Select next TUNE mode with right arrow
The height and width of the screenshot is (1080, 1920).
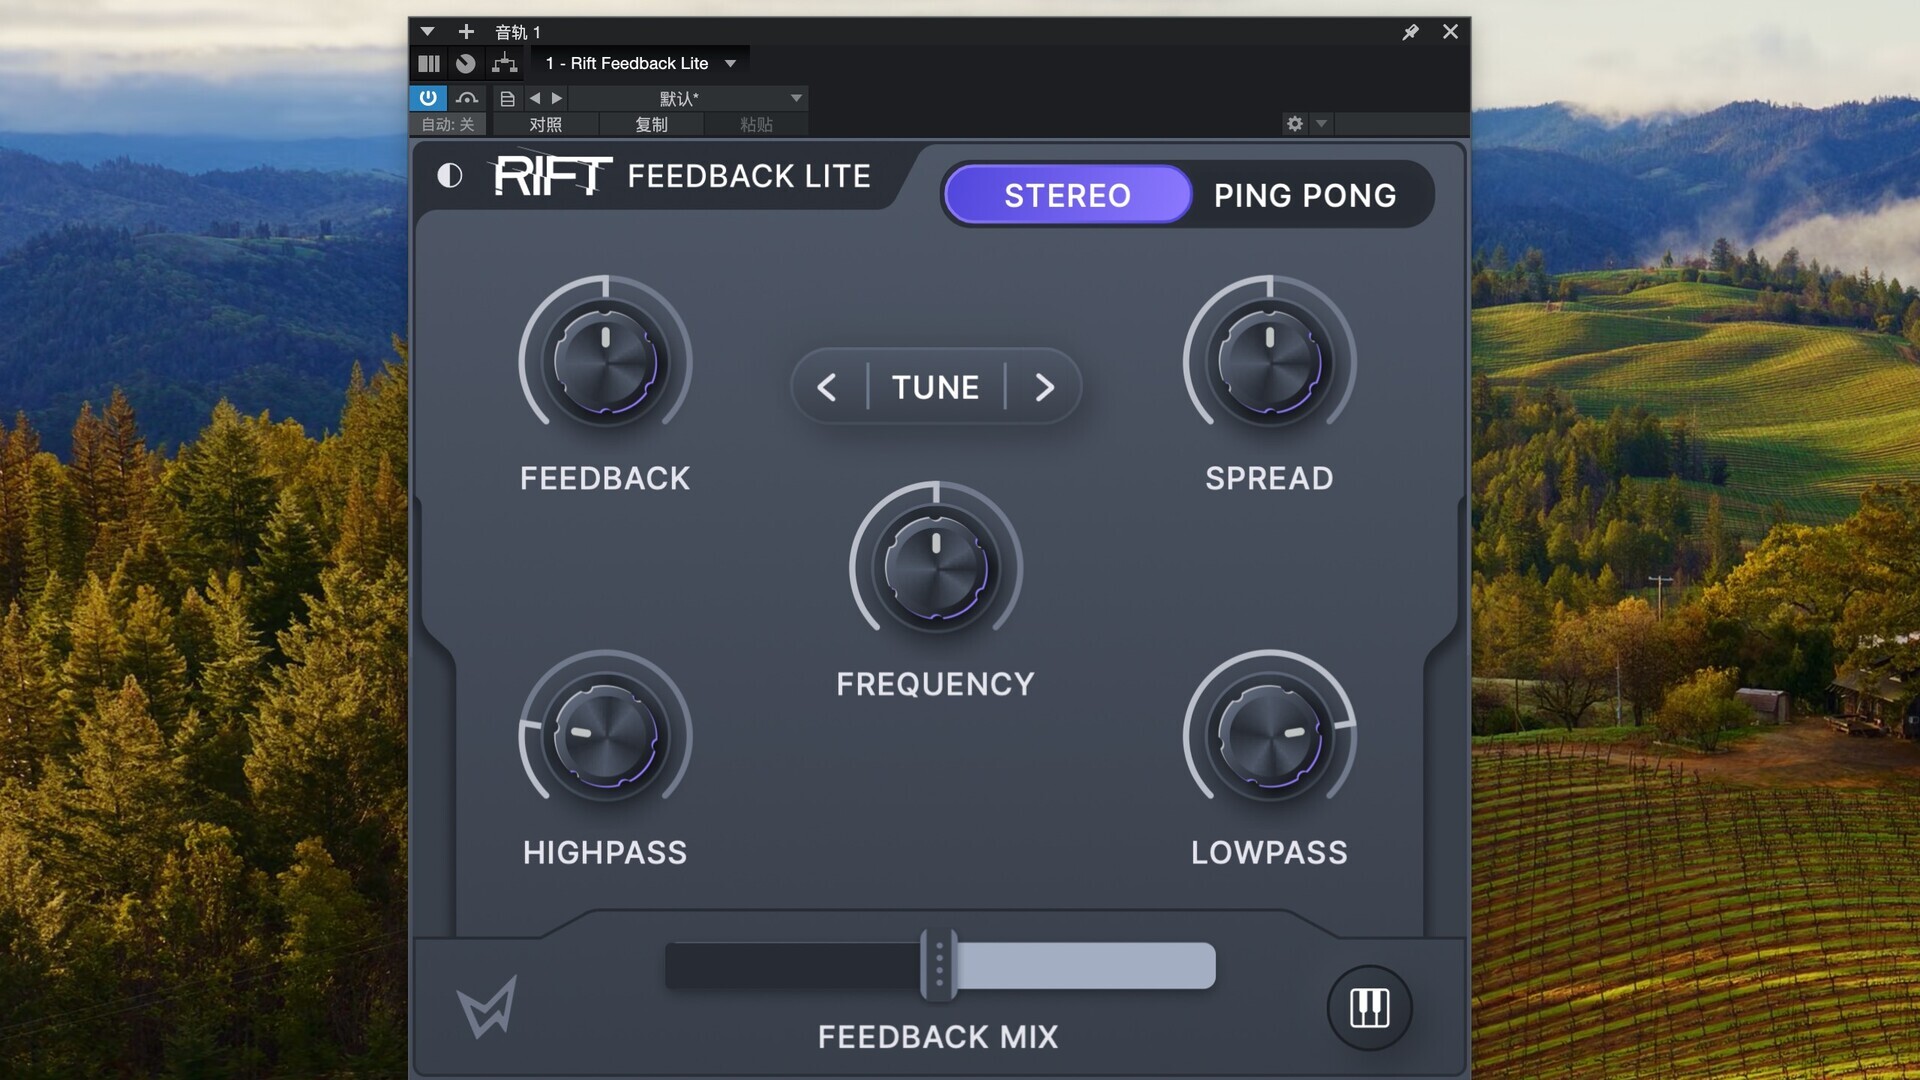tap(1044, 387)
